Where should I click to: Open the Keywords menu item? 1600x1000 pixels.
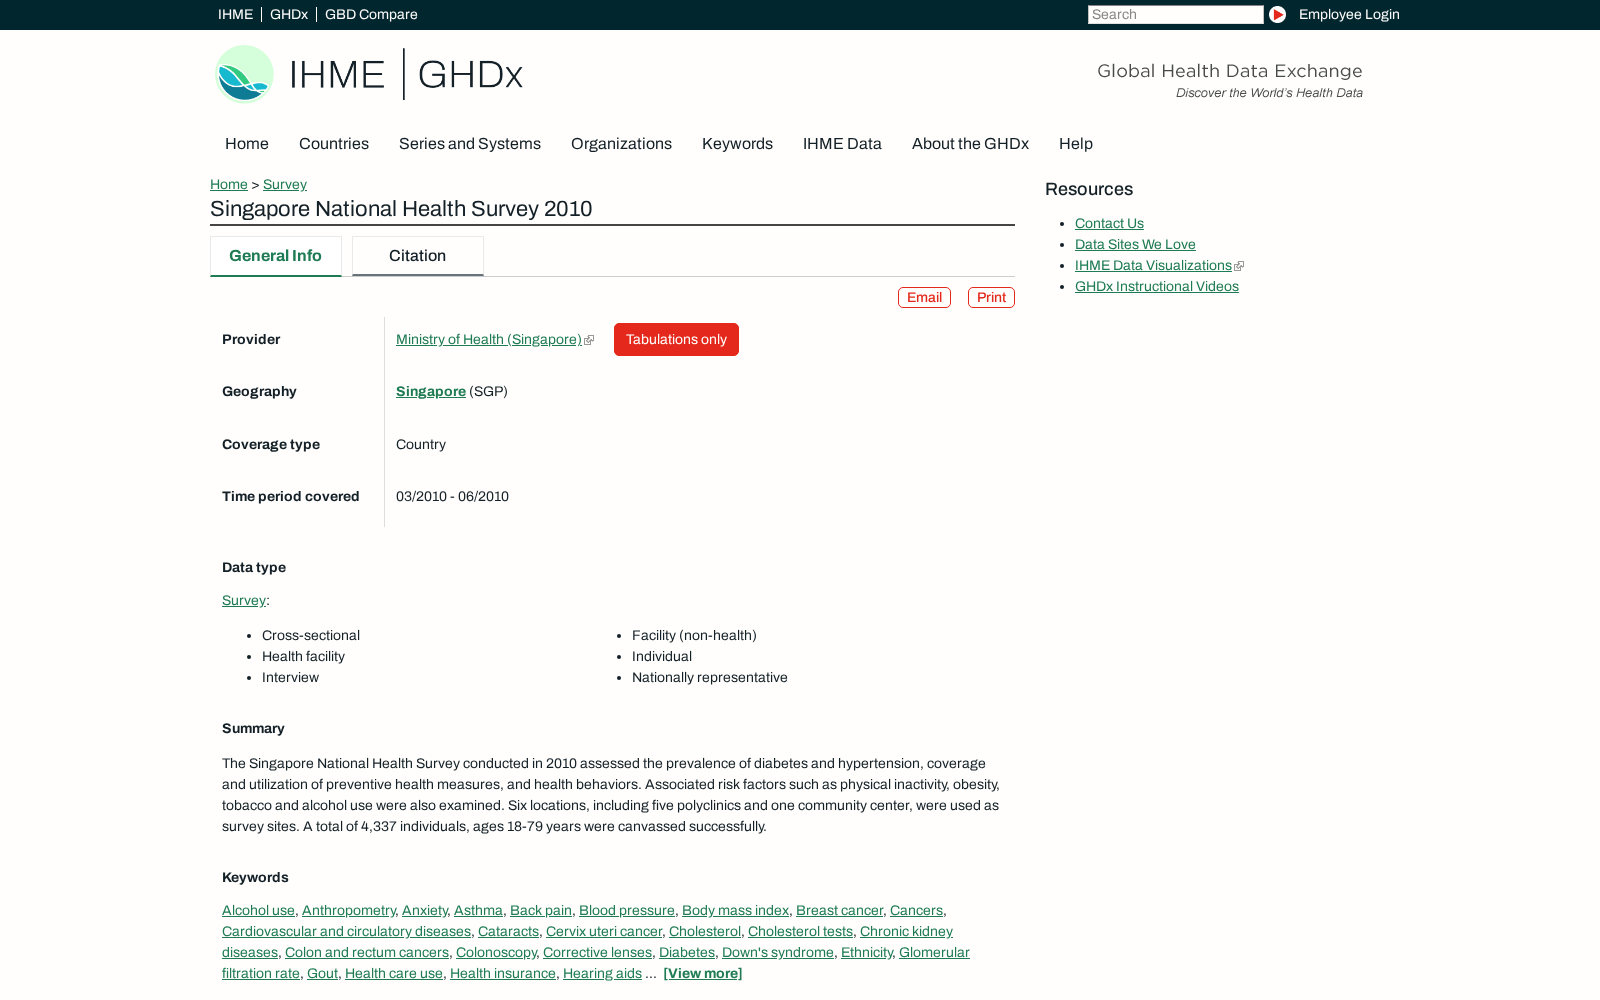click(737, 144)
